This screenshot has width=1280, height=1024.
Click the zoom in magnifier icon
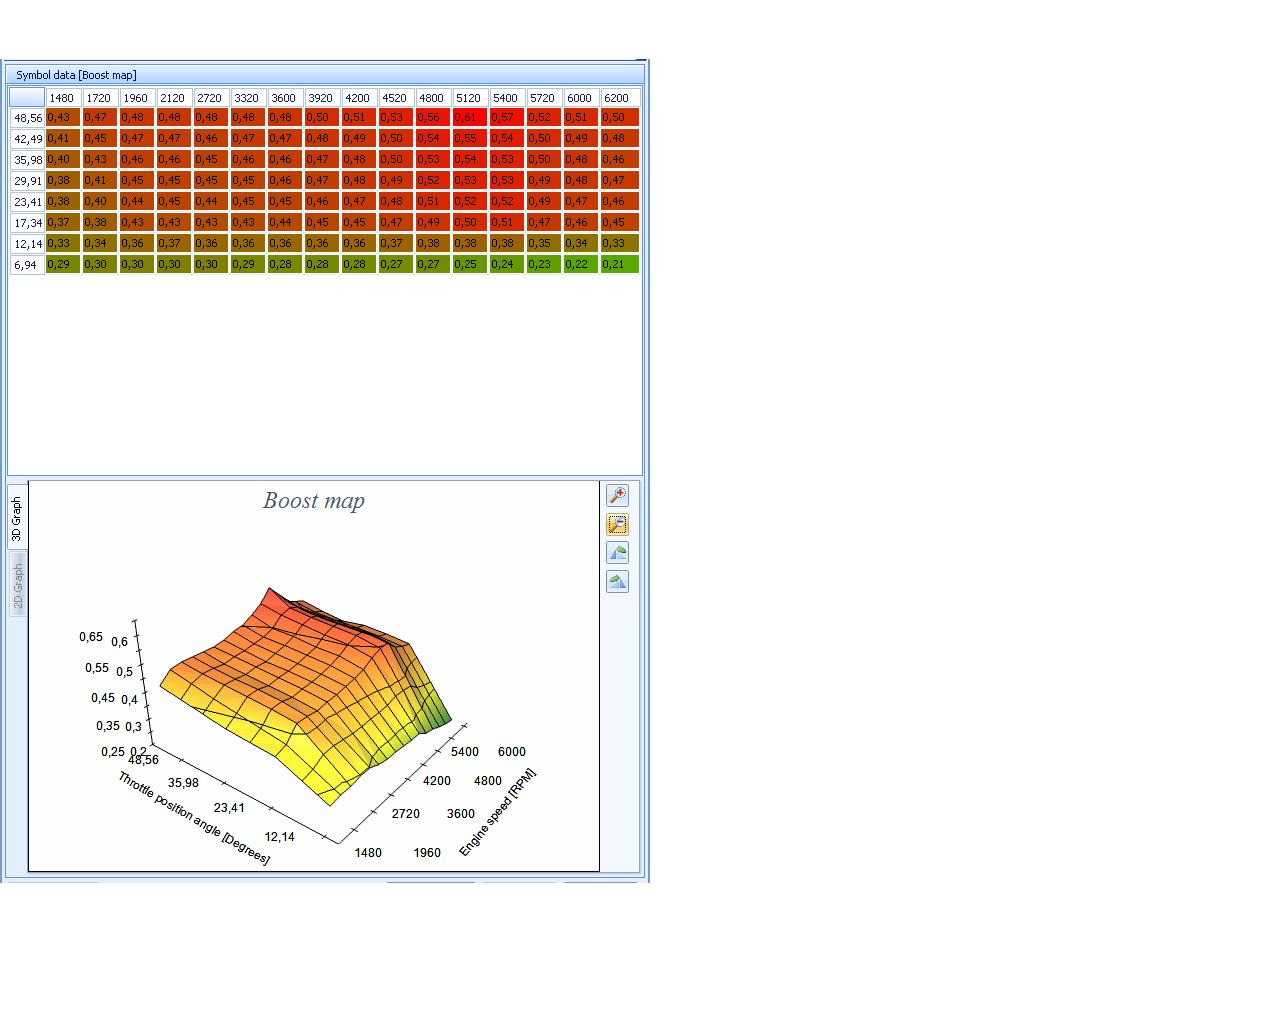click(x=617, y=495)
